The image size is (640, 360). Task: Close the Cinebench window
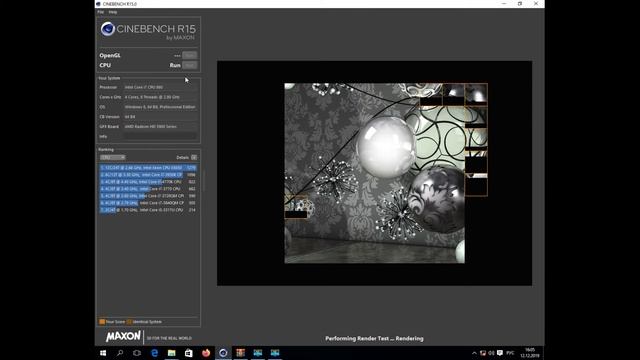pyautogui.click(x=536, y=4)
